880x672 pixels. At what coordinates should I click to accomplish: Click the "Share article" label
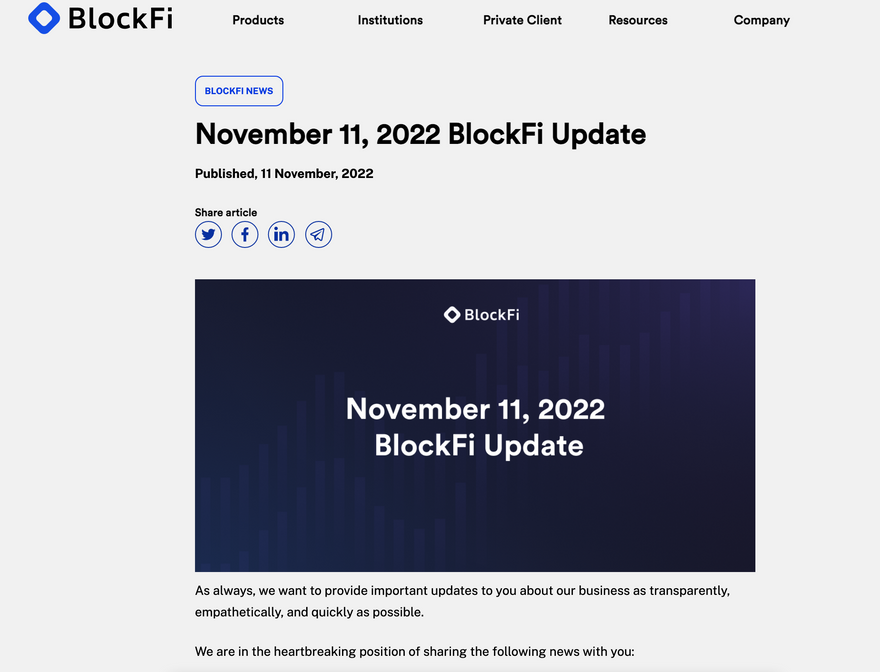[x=226, y=212]
